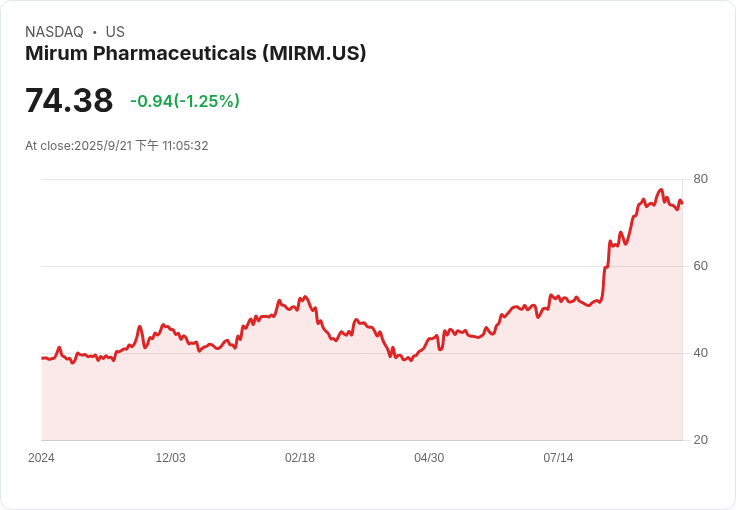Viewport: 736px width, 510px height.
Task: Click the NASDAQ exchange label
Action: 54,31
